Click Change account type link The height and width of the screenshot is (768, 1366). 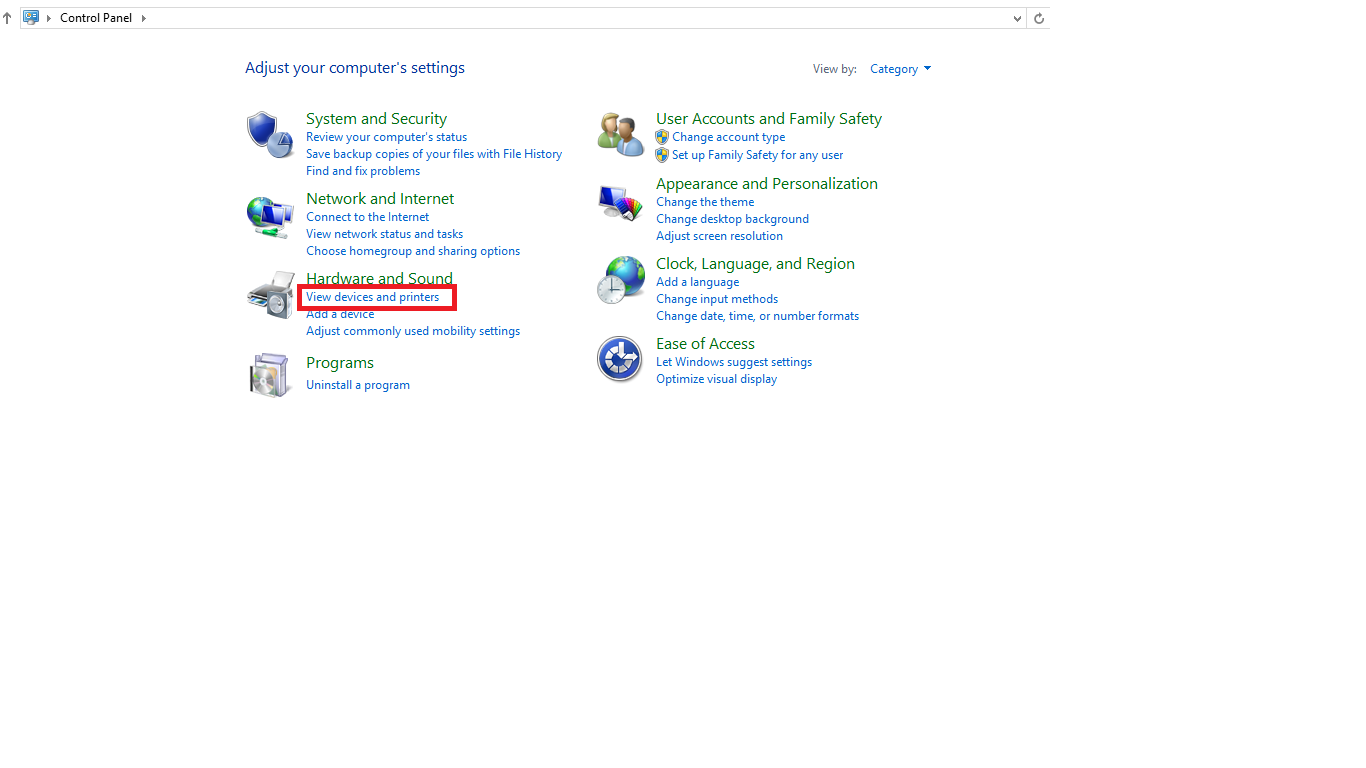tap(728, 137)
